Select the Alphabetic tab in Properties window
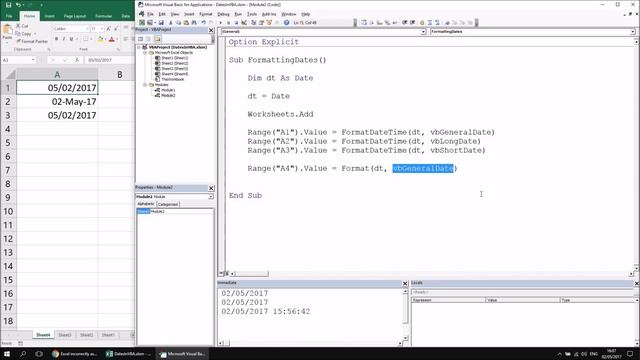Viewport: 640px width, 360px height. [x=146, y=204]
